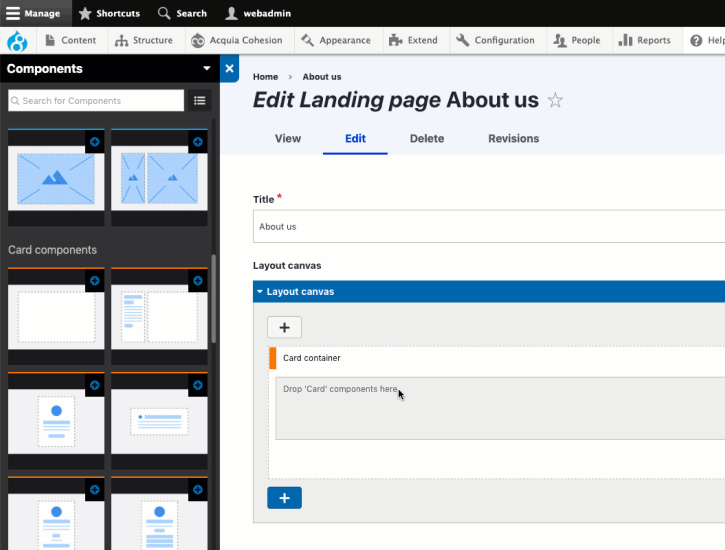Click the Delete tab
The image size is (725, 550).
(x=427, y=139)
